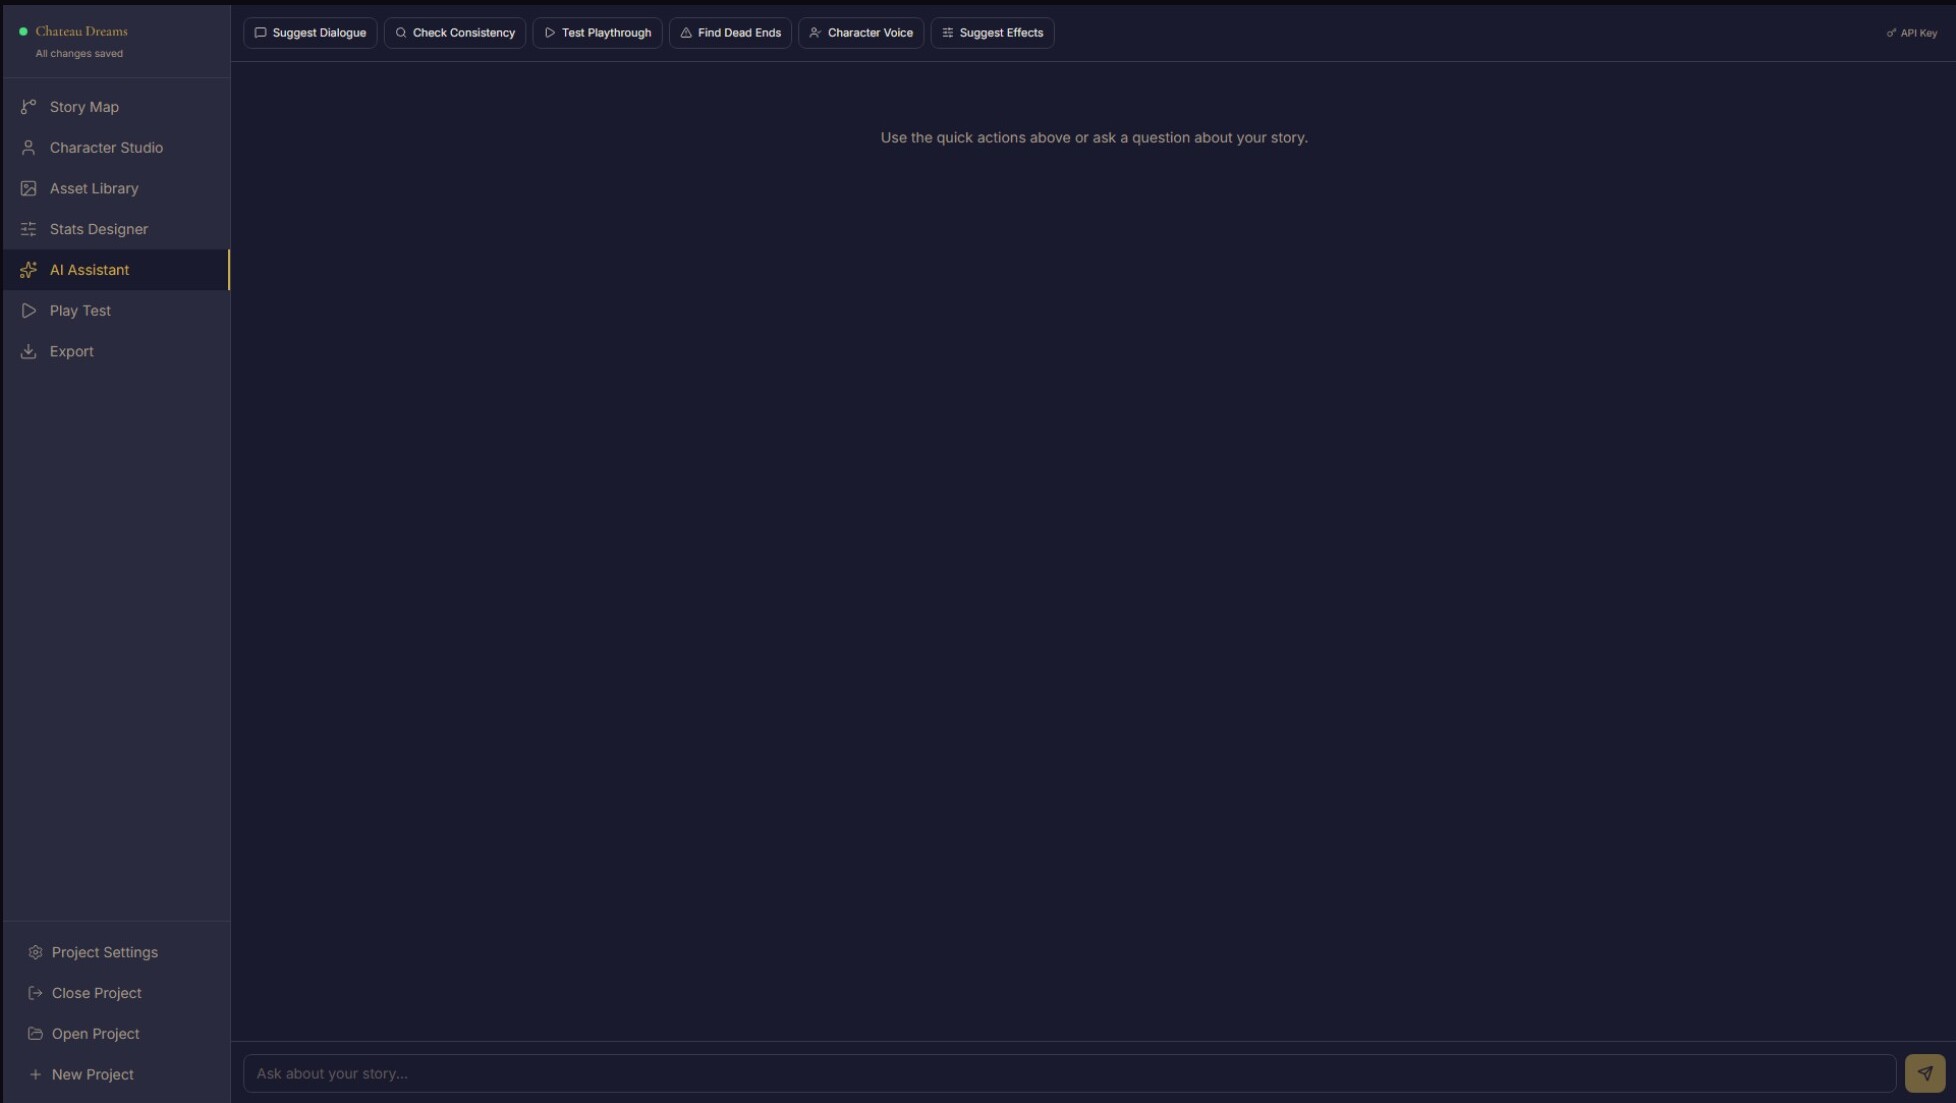Screen dimensions: 1956x1103
Task: Click Suggest Effects
Action: [x=992, y=32]
